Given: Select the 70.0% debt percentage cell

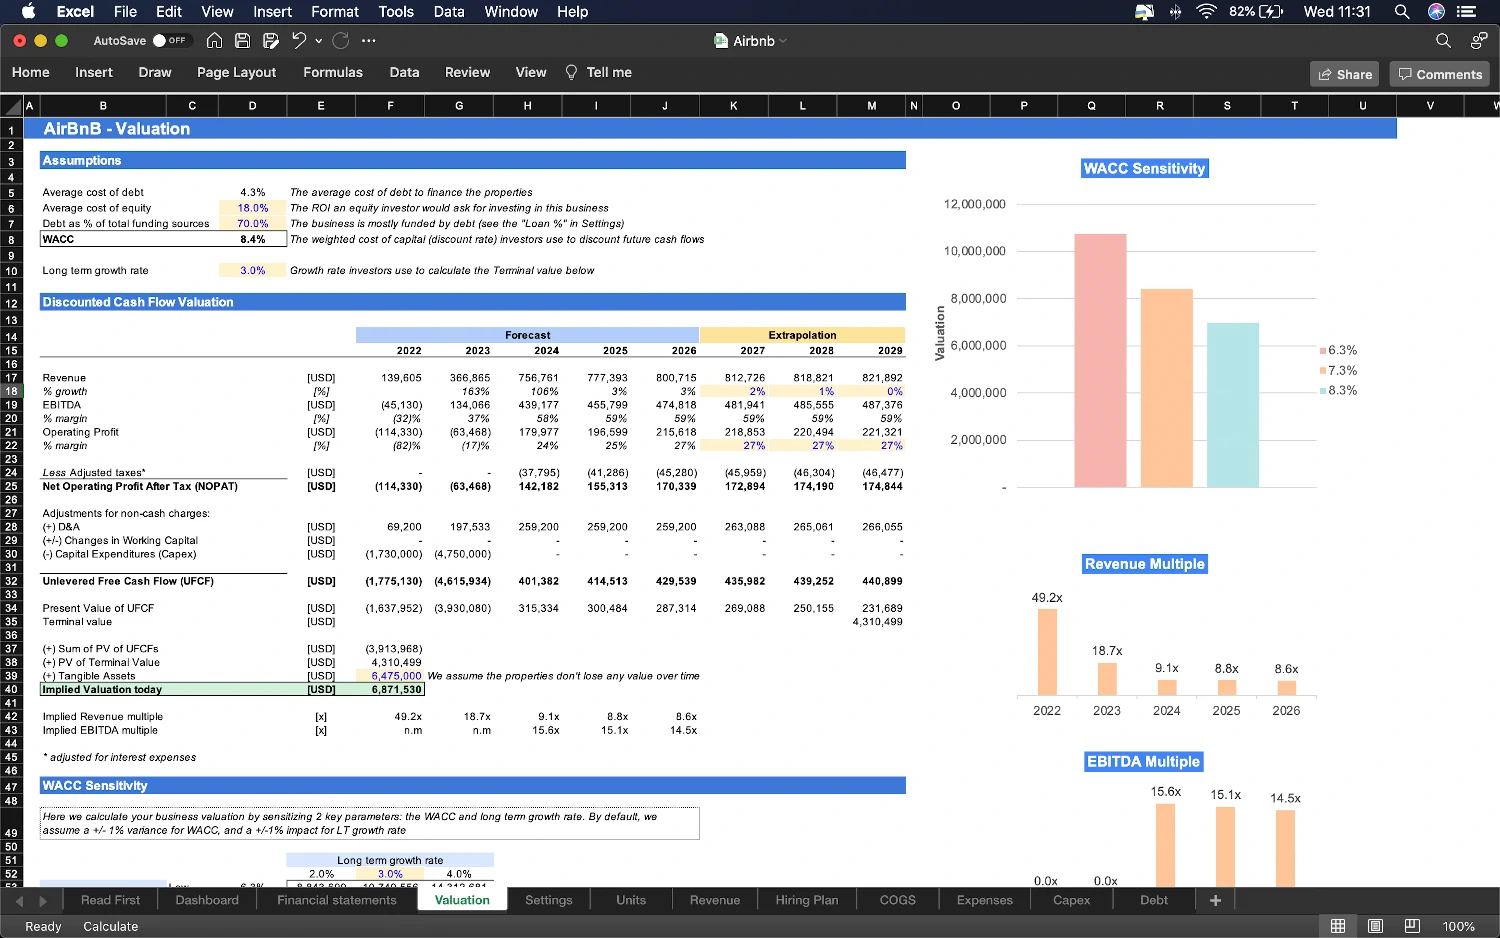Looking at the screenshot, I should tap(253, 224).
